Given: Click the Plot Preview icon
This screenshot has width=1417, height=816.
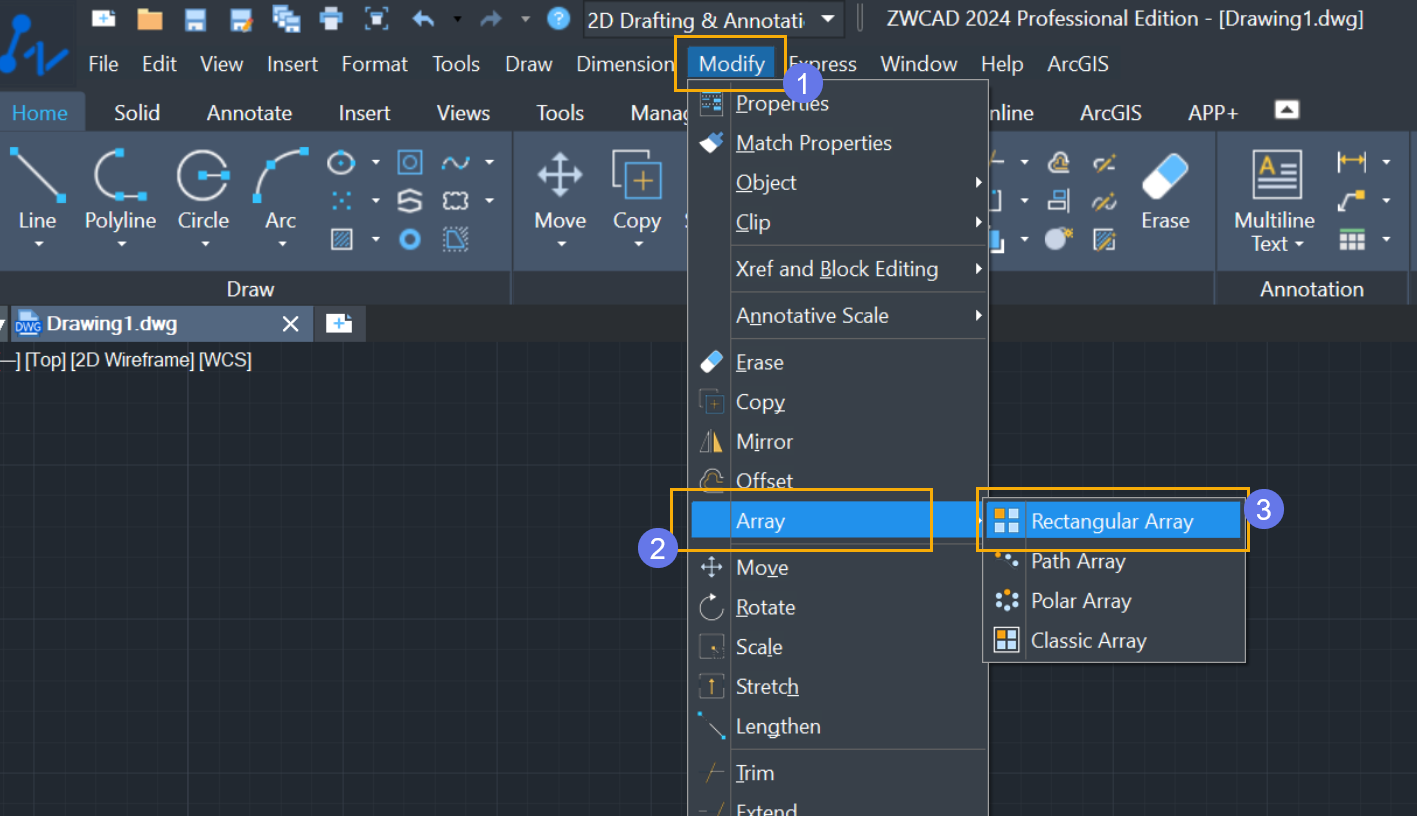Looking at the screenshot, I should pos(376,18).
